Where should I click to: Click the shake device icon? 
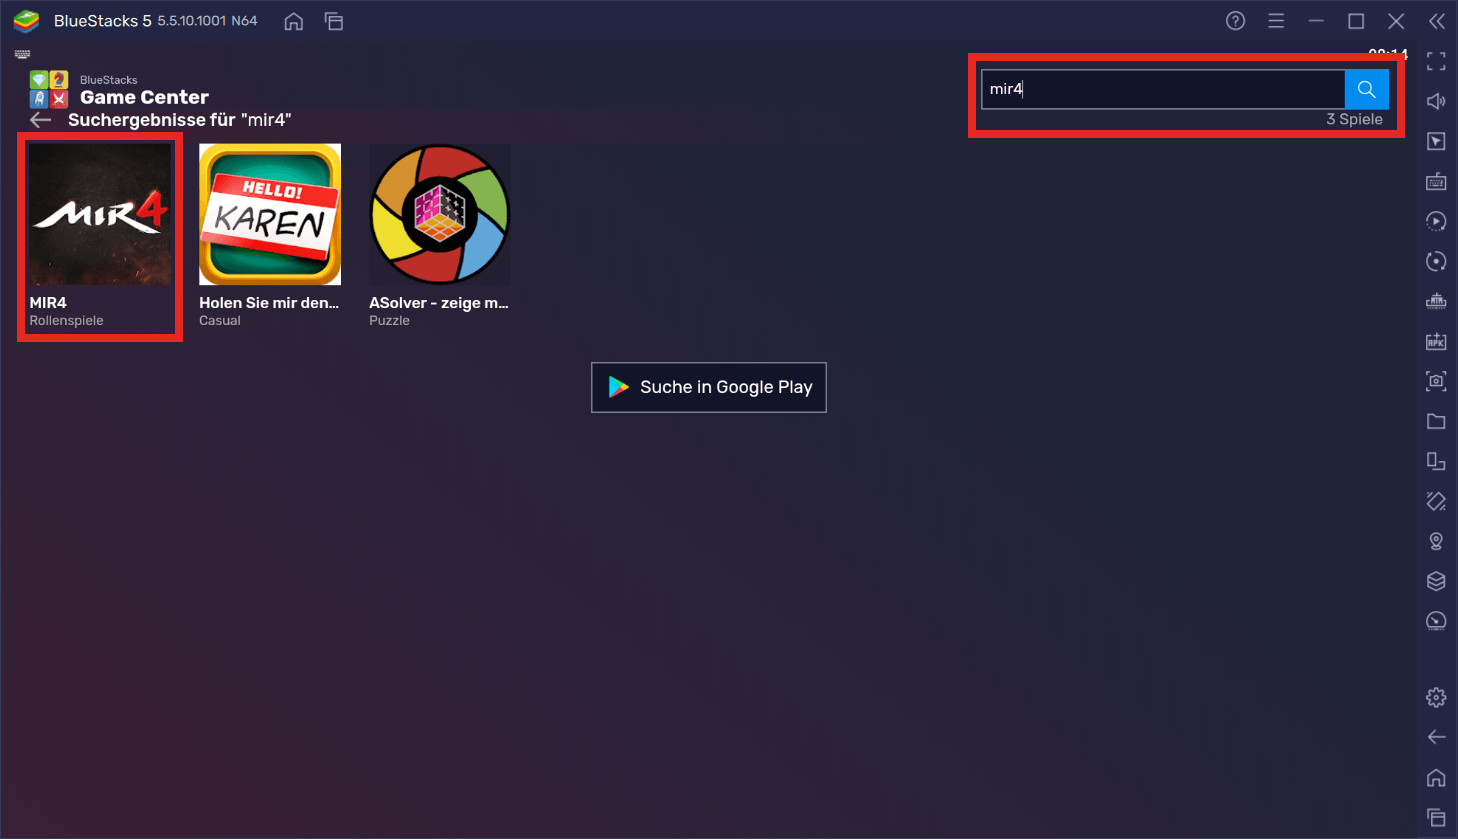pyautogui.click(x=1436, y=501)
